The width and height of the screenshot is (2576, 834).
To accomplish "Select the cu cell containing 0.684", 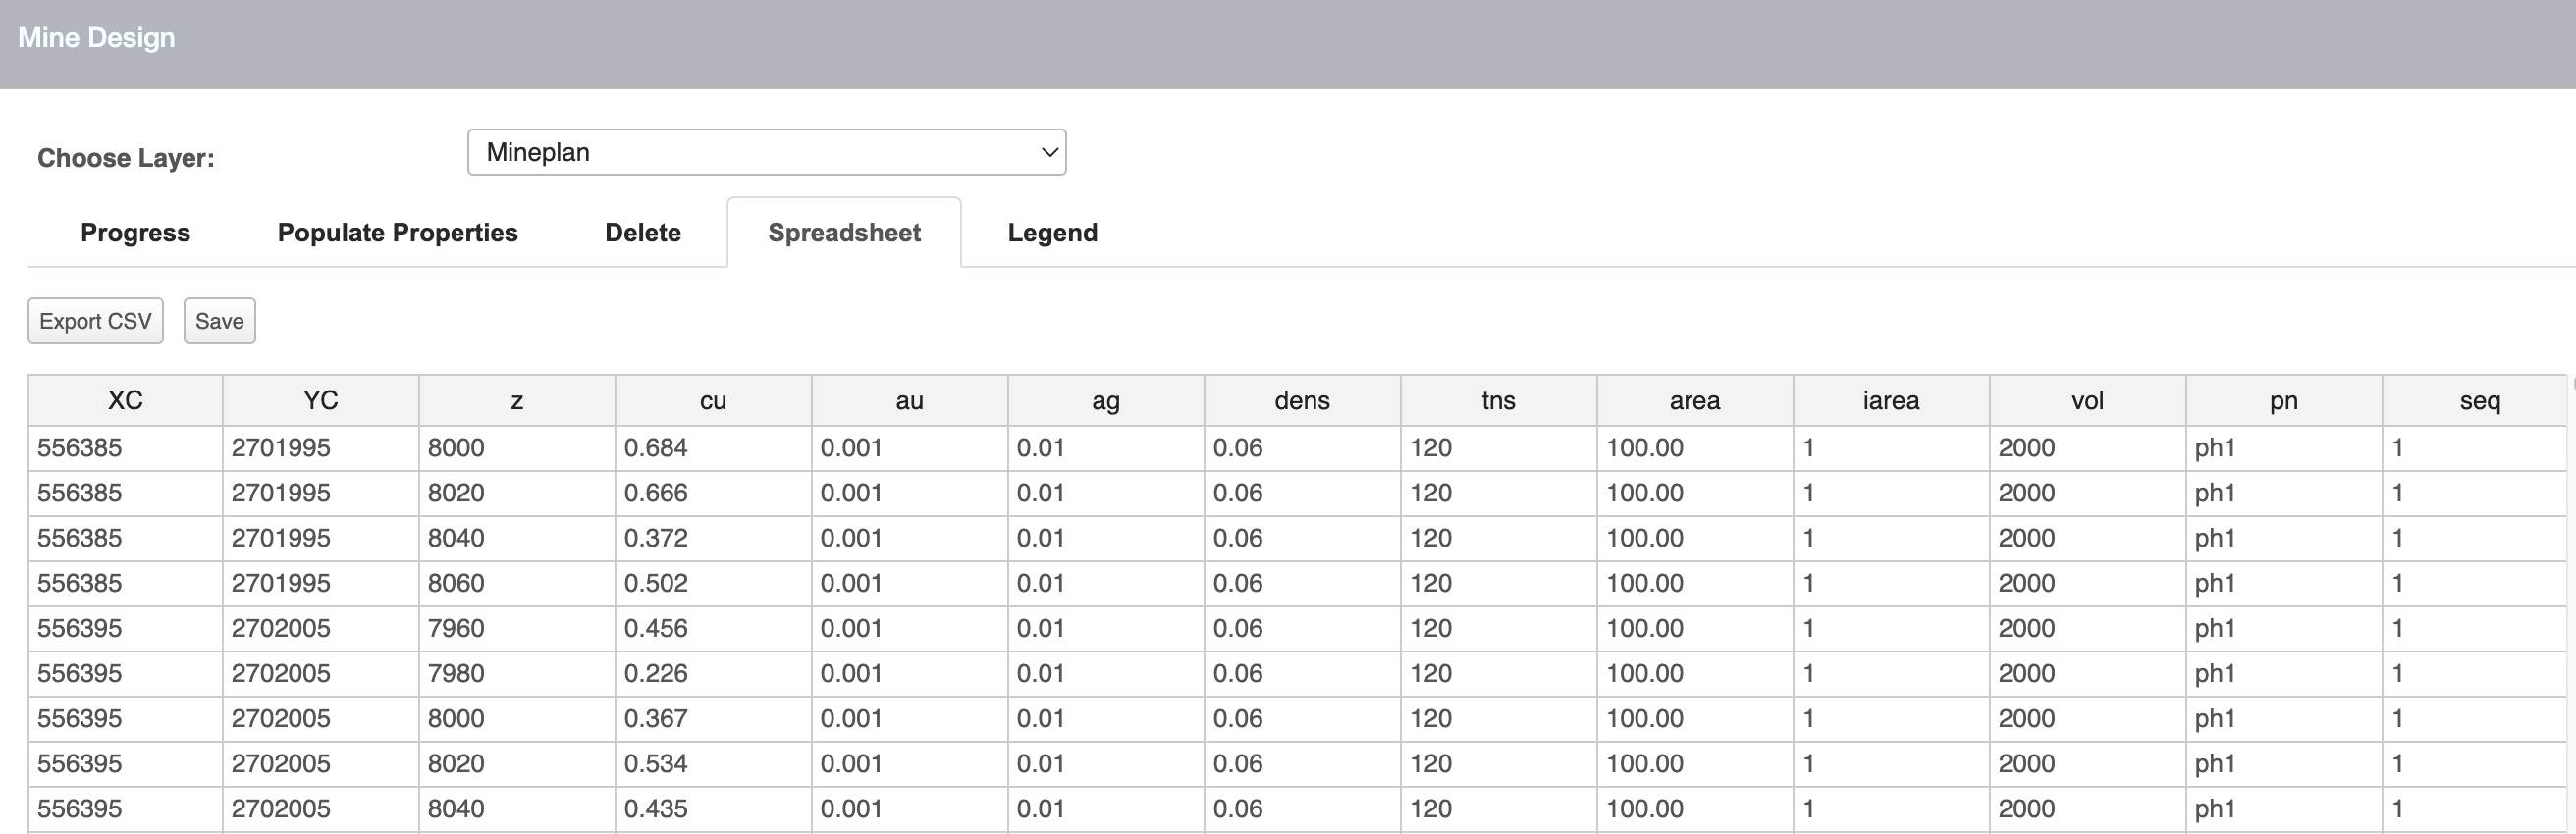I will [712, 448].
